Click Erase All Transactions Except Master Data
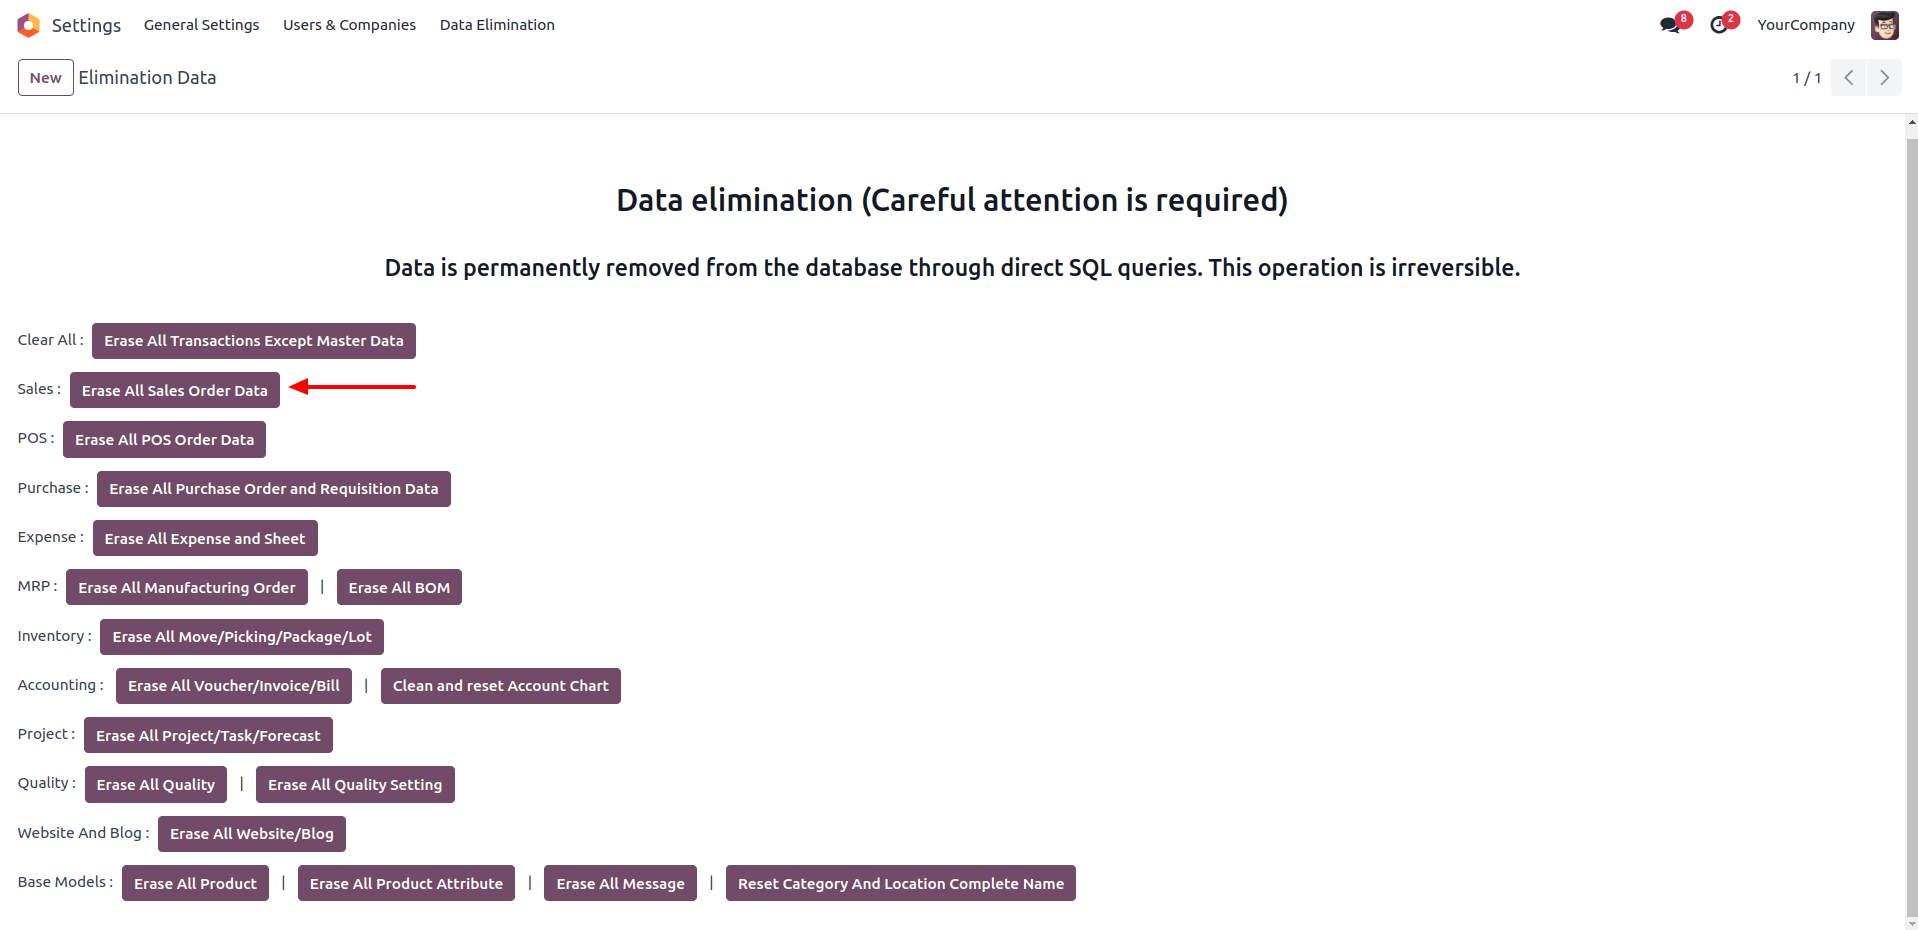Image resolution: width=1918 pixels, height=930 pixels. (x=254, y=341)
